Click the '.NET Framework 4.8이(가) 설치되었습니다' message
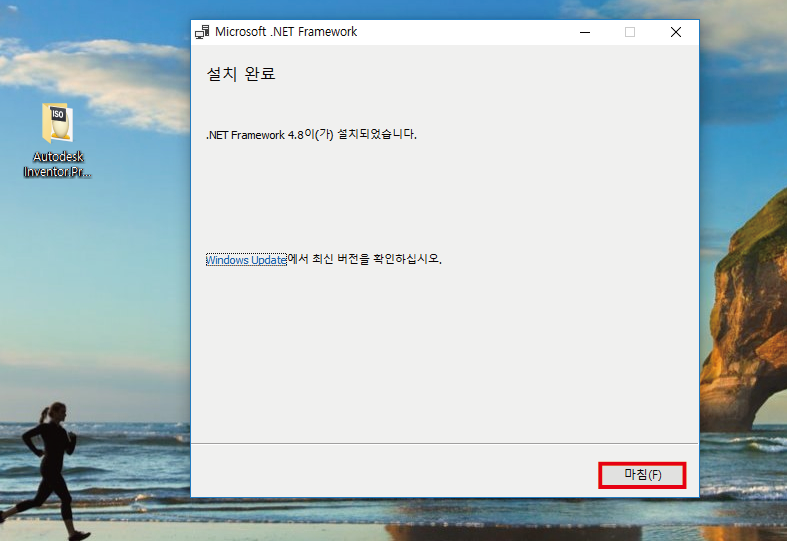This screenshot has height=541, width=787. click(x=311, y=134)
